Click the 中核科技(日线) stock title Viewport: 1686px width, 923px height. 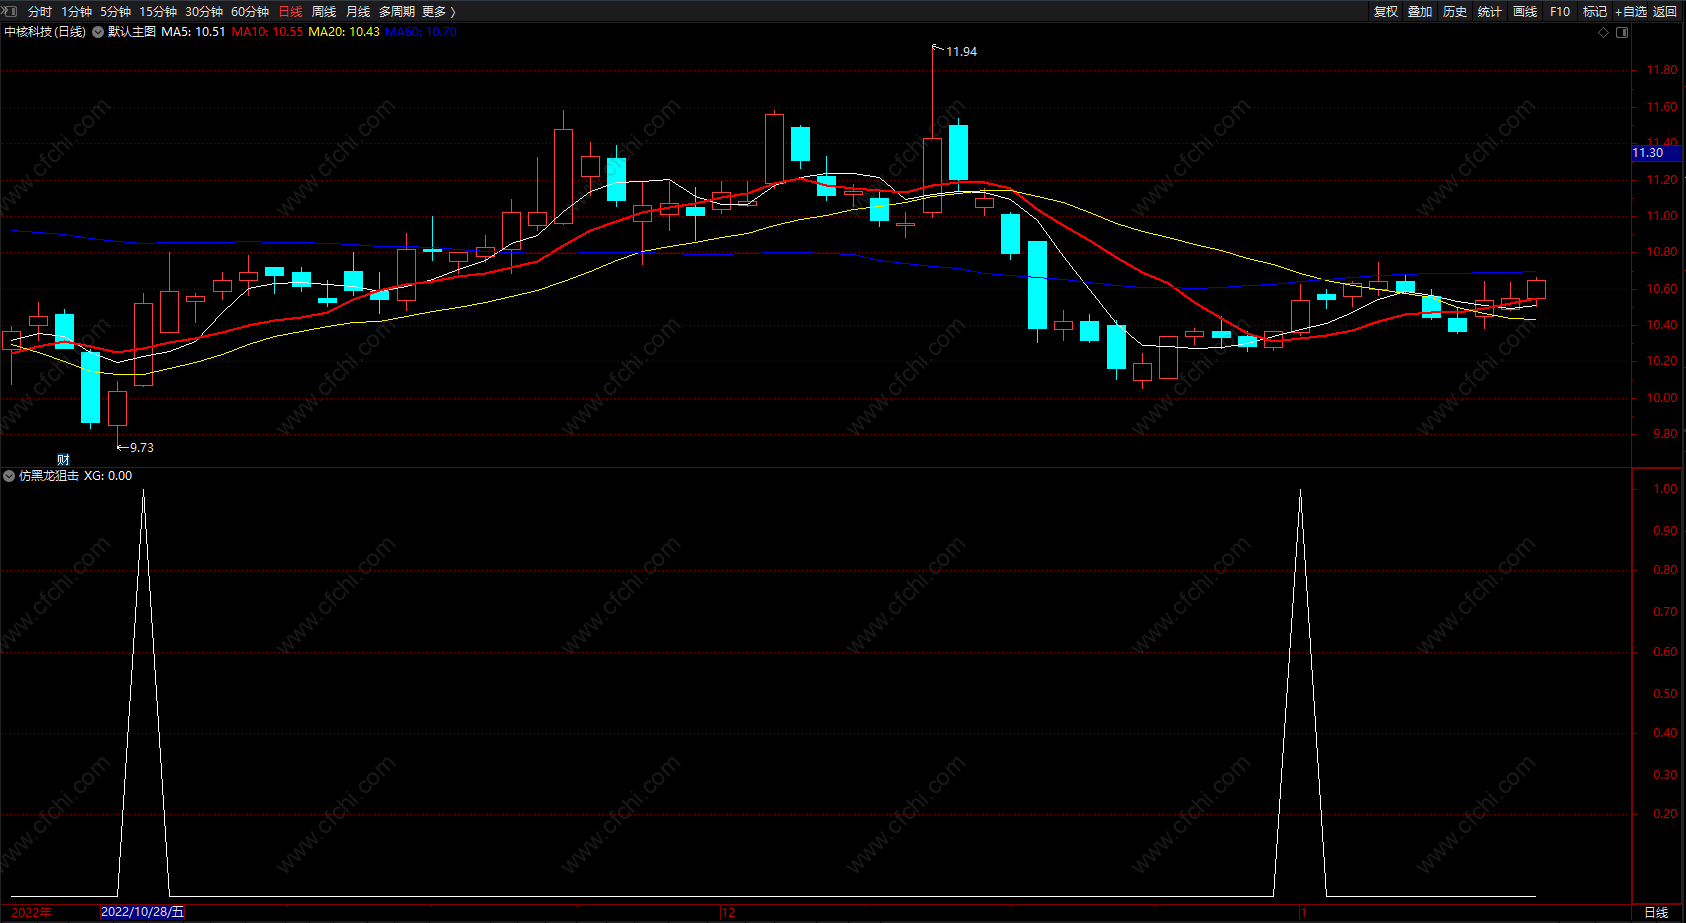45,32
